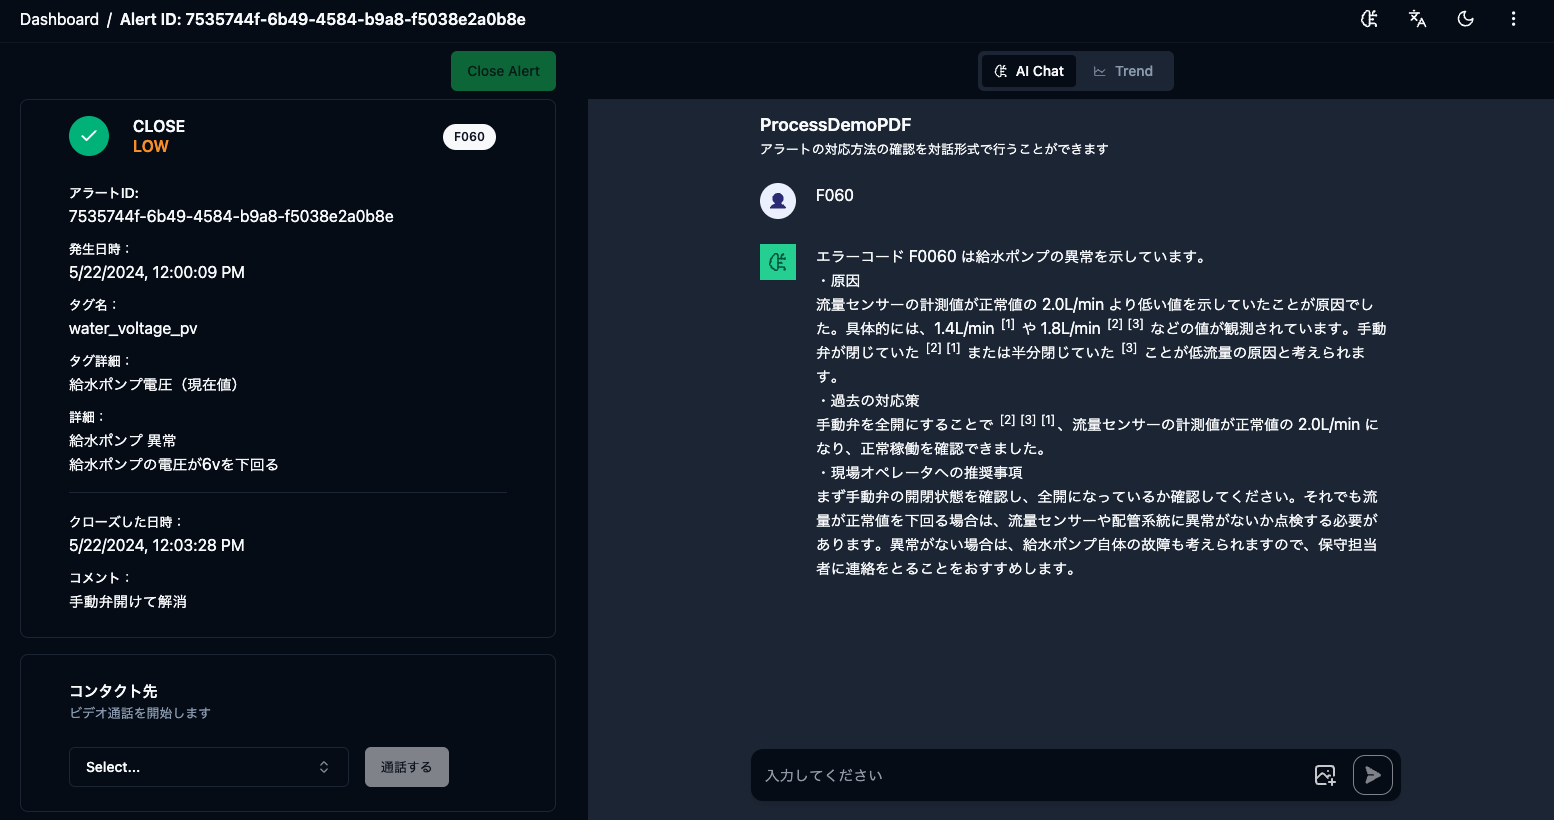This screenshot has width=1554, height=820.
Task: Attach an image to the chat message
Action: pyautogui.click(x=1325, y=775)
